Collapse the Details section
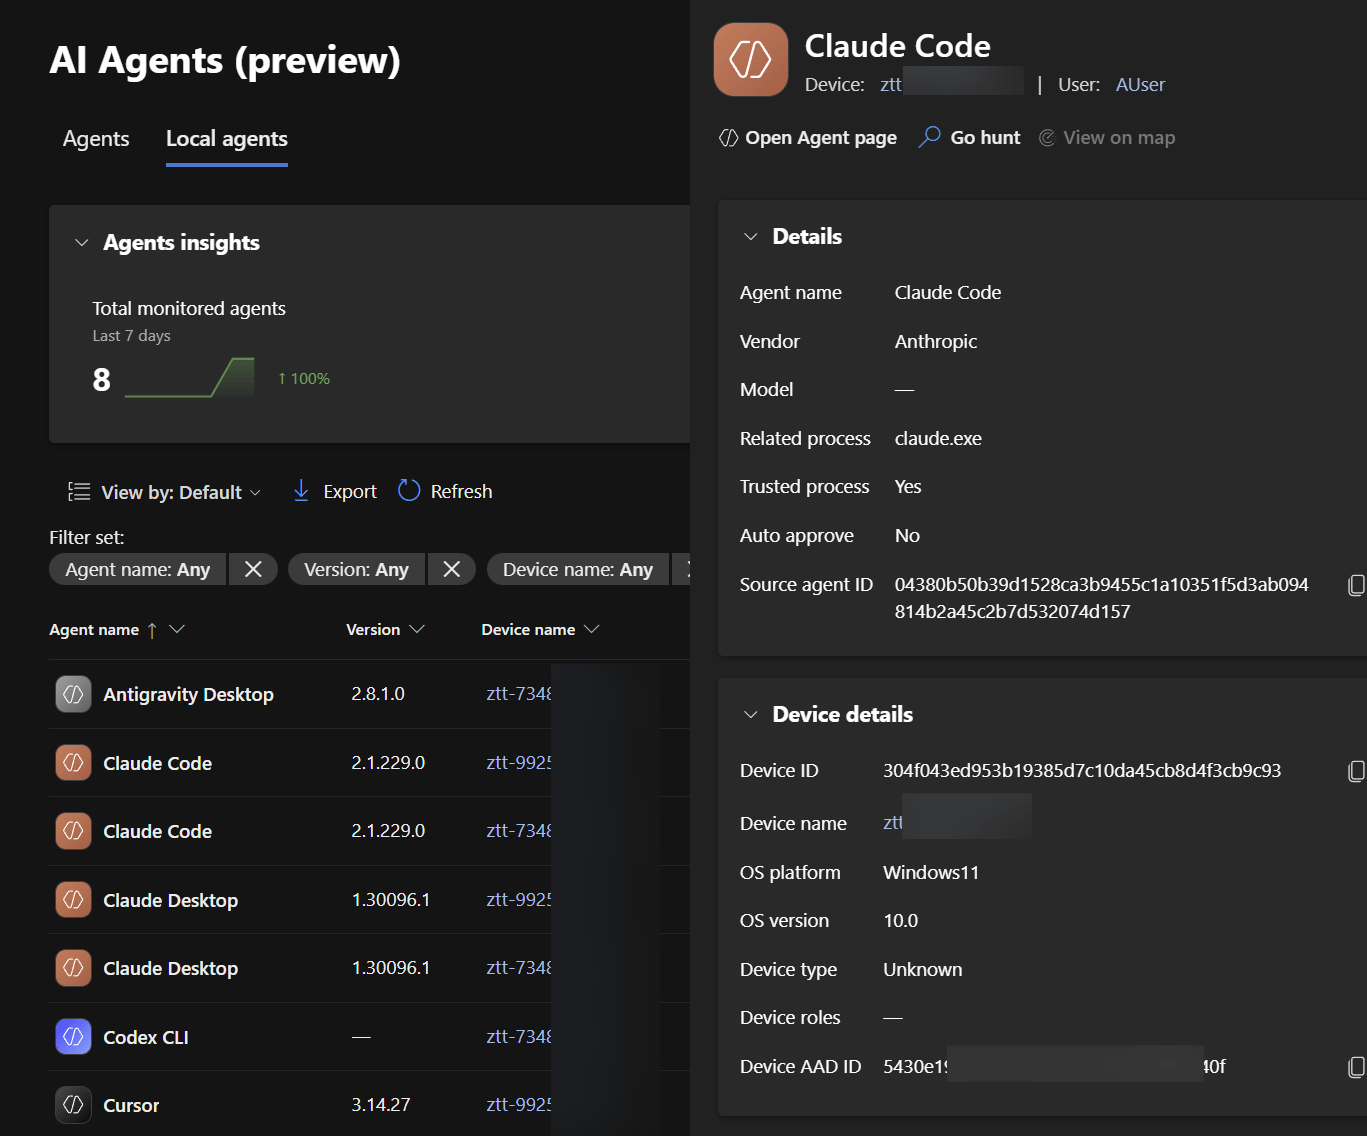This screenshot has width=1367, height=1136. point(751,237)
